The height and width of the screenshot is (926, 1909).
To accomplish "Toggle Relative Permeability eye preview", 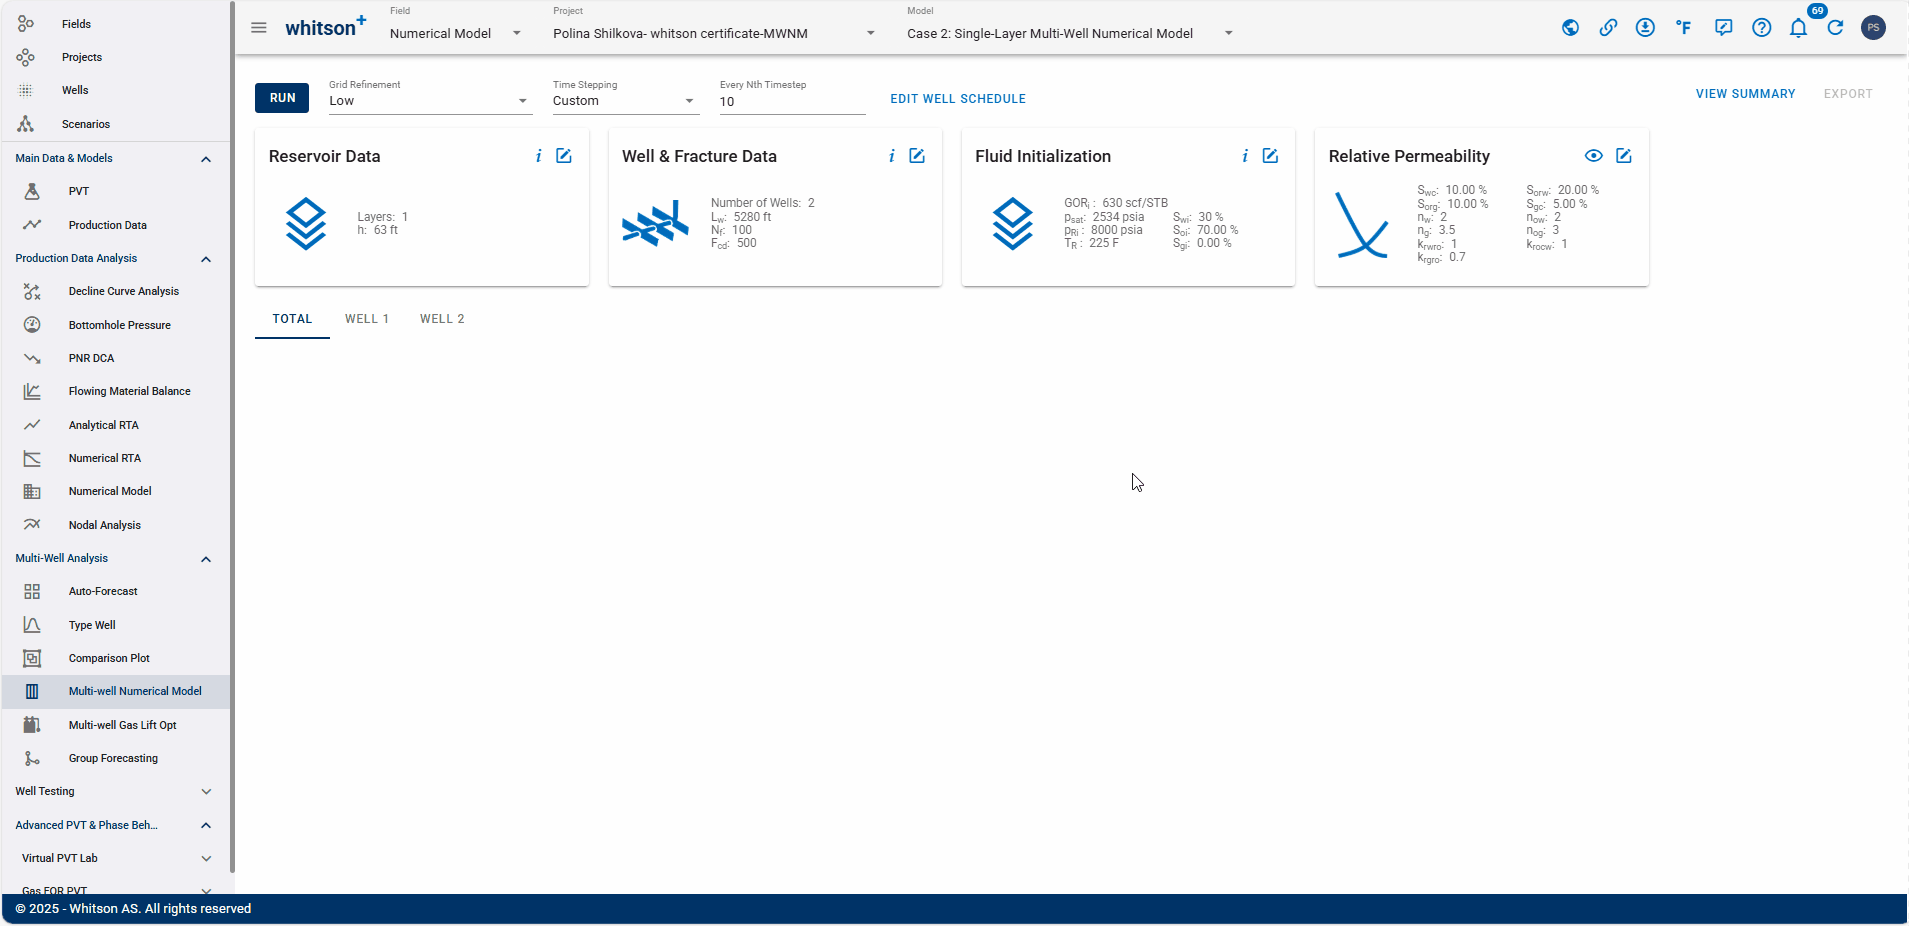I will click(x=1594, y=156).
